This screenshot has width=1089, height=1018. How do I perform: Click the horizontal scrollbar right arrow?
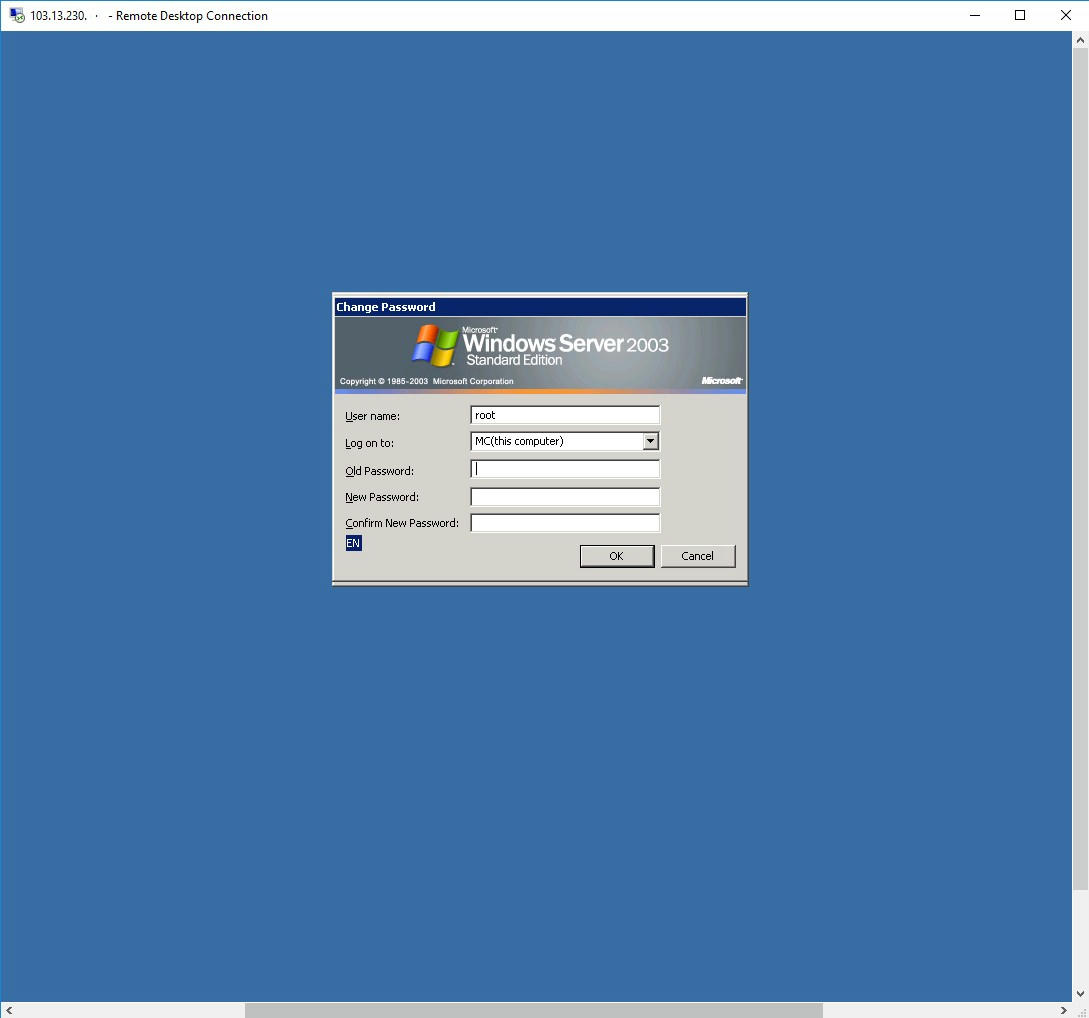[1063, 1010]
